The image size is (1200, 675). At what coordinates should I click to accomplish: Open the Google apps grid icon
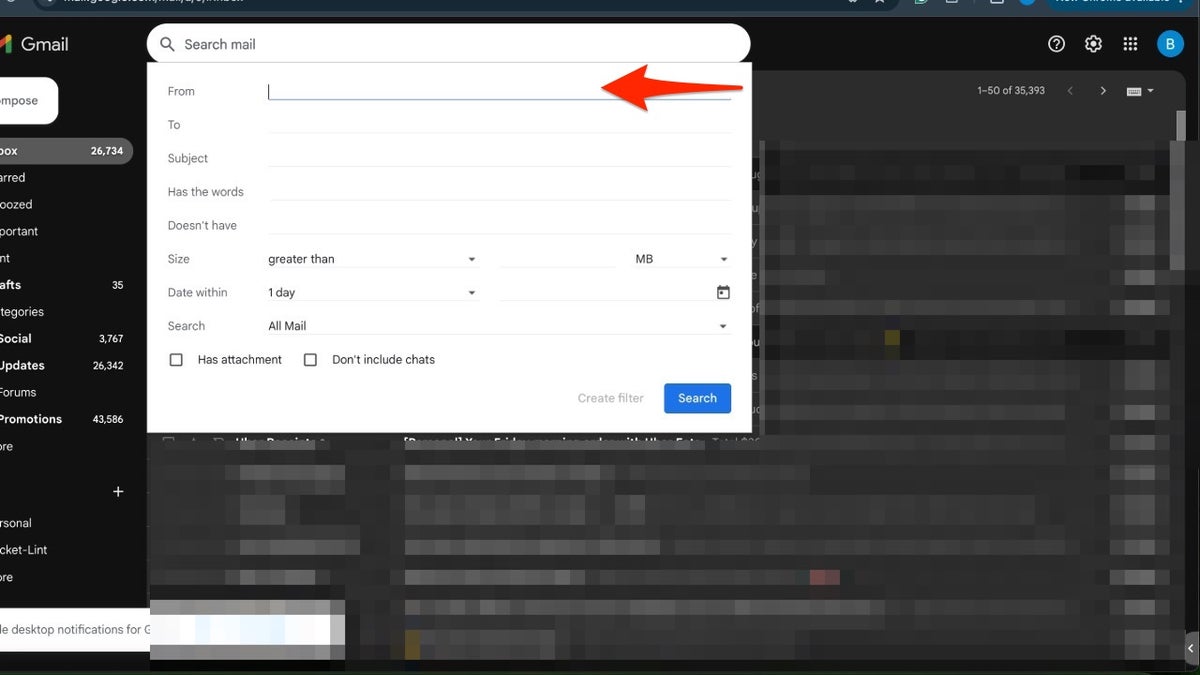(x=1130, y=43)
